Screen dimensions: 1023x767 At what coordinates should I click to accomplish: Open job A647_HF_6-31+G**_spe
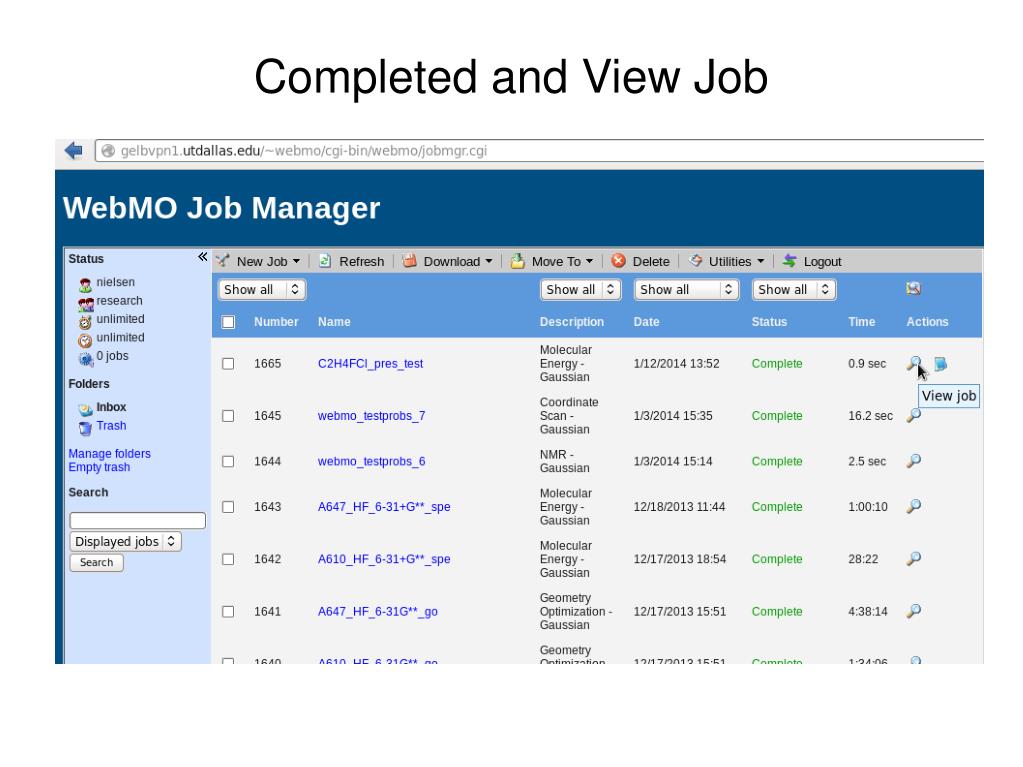(384, 507)
